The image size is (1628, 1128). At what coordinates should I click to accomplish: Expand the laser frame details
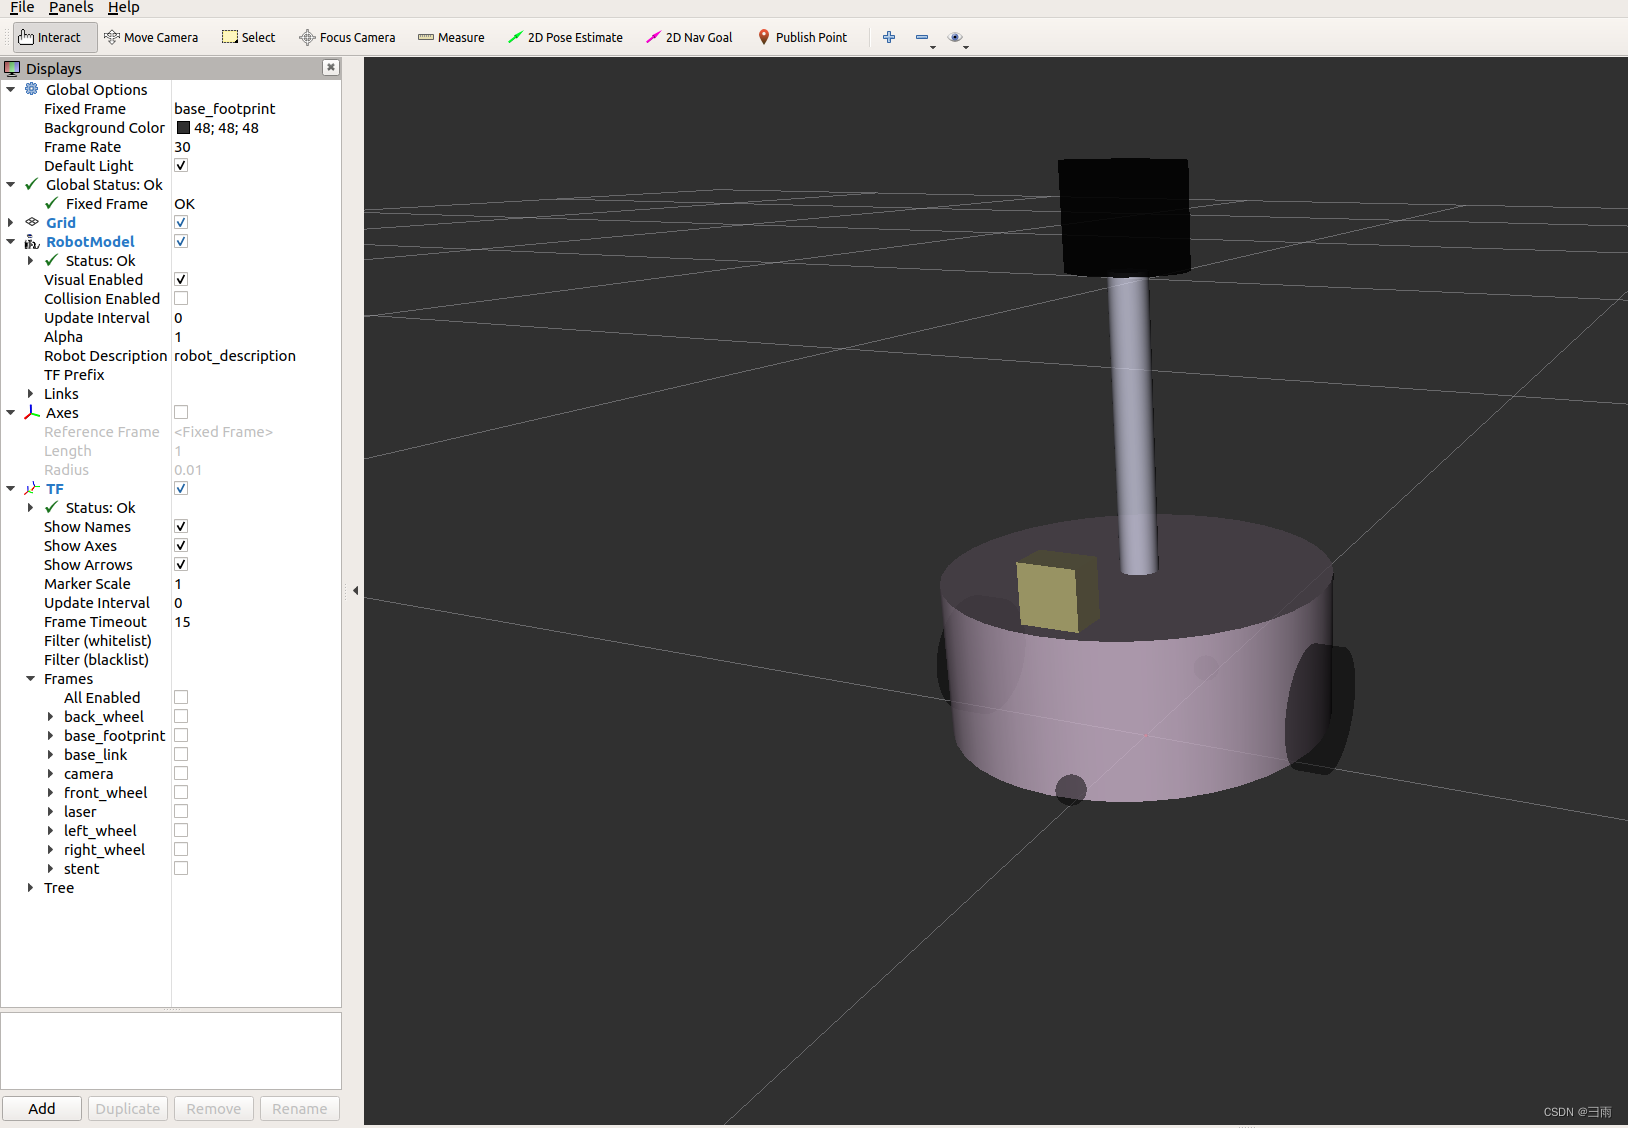coord(50,811)
